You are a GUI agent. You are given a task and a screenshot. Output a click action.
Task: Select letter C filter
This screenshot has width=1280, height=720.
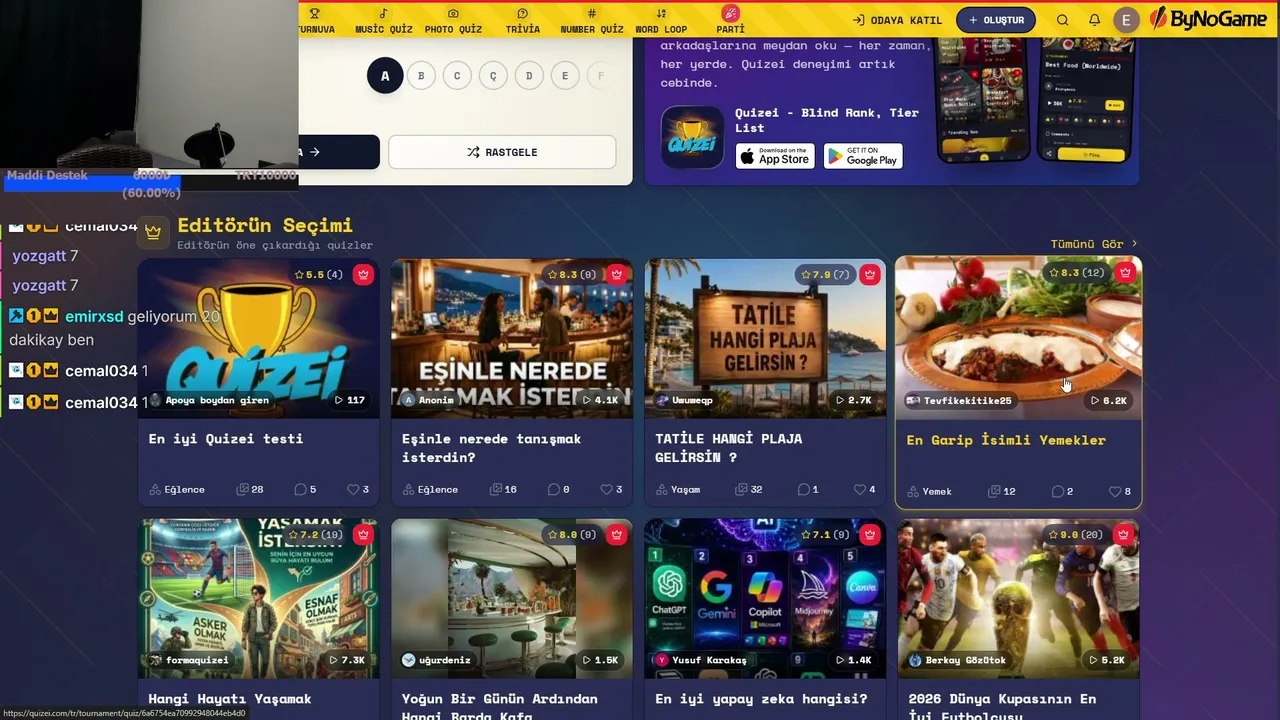(457, 76)
